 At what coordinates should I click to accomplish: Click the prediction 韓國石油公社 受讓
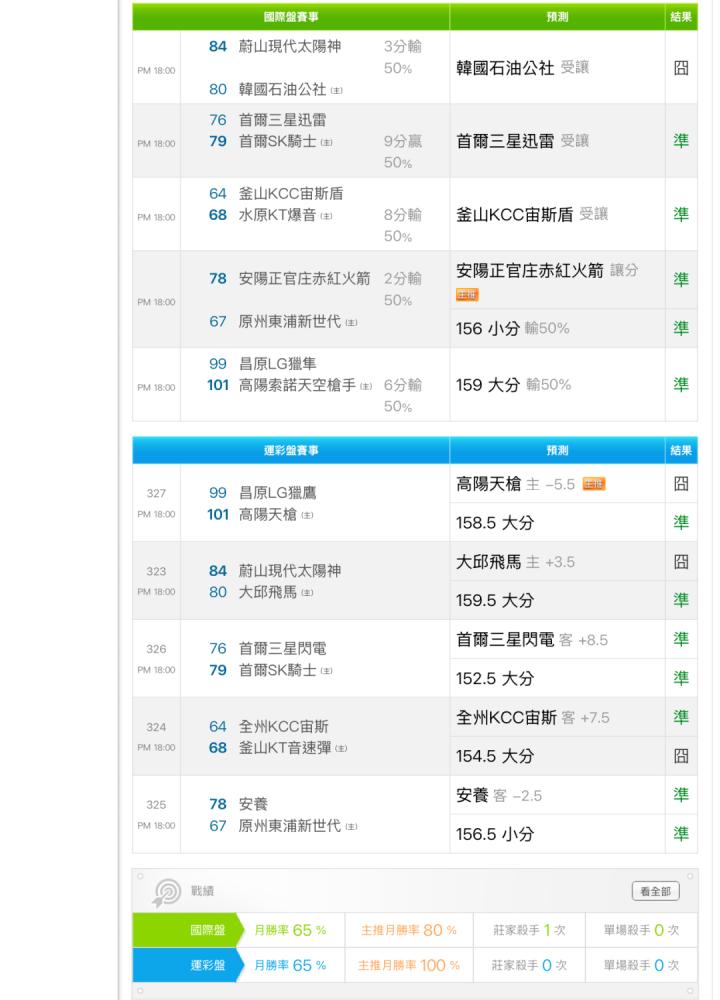pos(522,68)
